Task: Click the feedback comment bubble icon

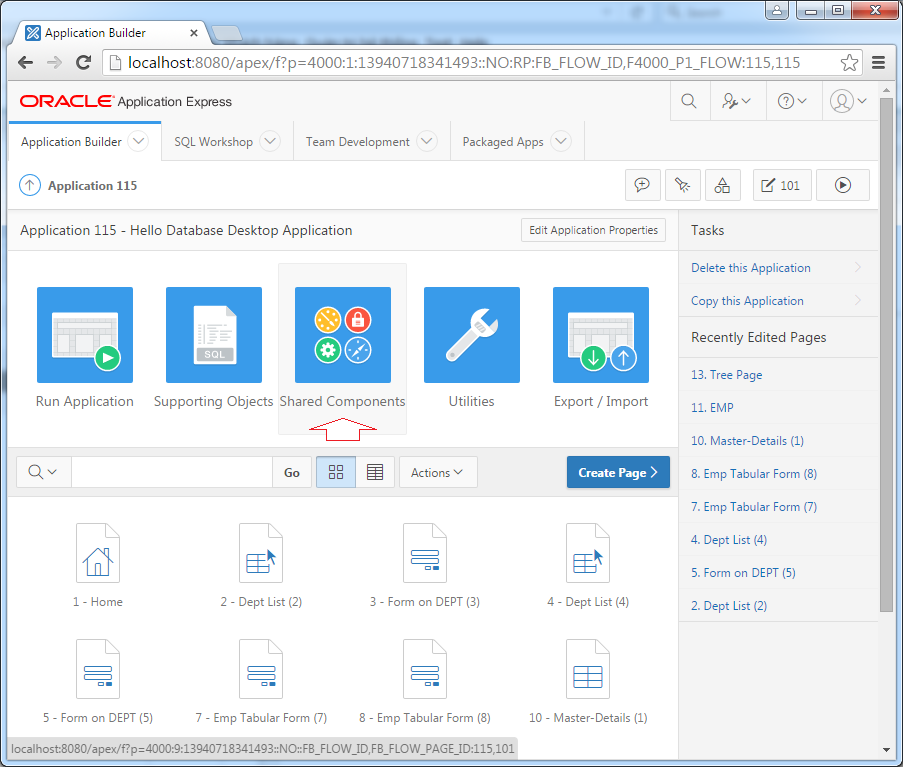Action: pyautogui.click(x=643, y=185)
